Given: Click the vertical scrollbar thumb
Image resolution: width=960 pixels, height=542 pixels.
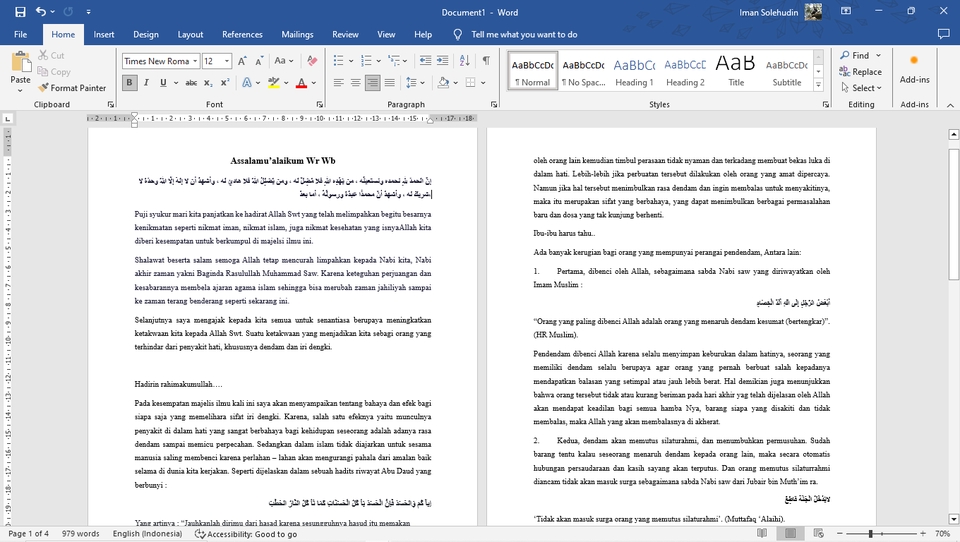Looking at the screenshot, I should coord(953,214).
